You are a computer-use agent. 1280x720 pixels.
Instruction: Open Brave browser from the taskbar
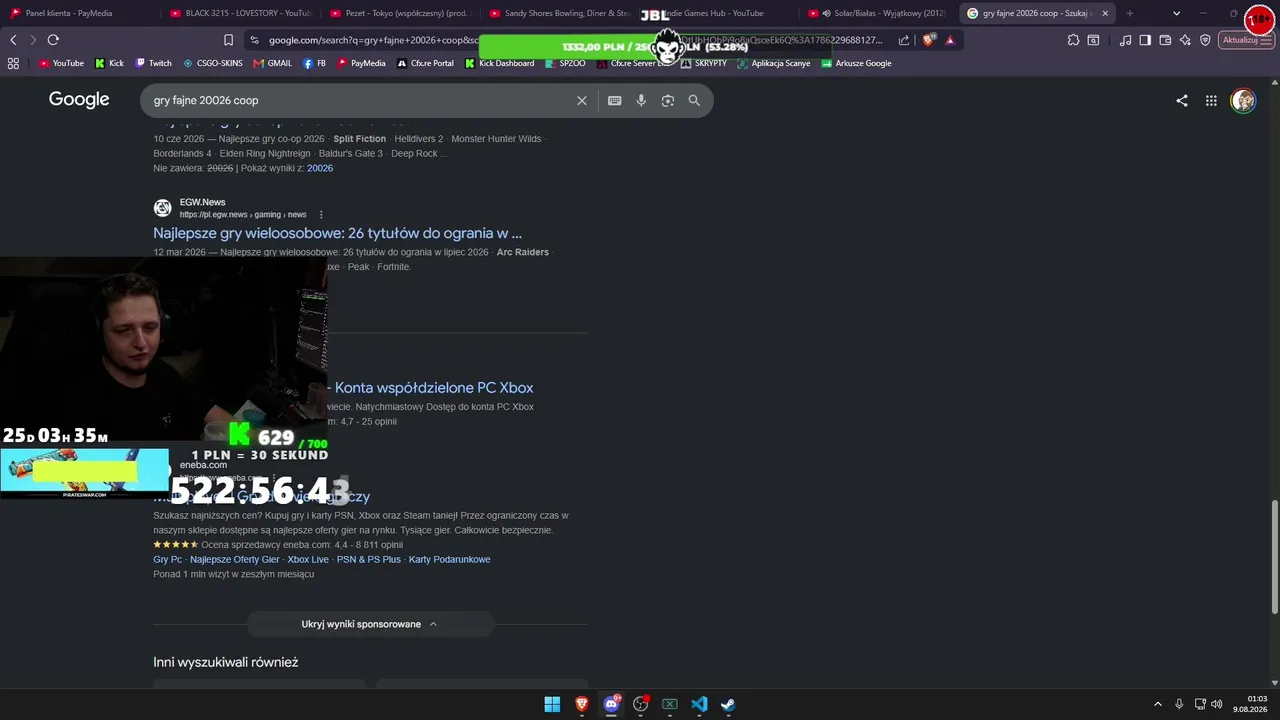[x=582, y=704]
